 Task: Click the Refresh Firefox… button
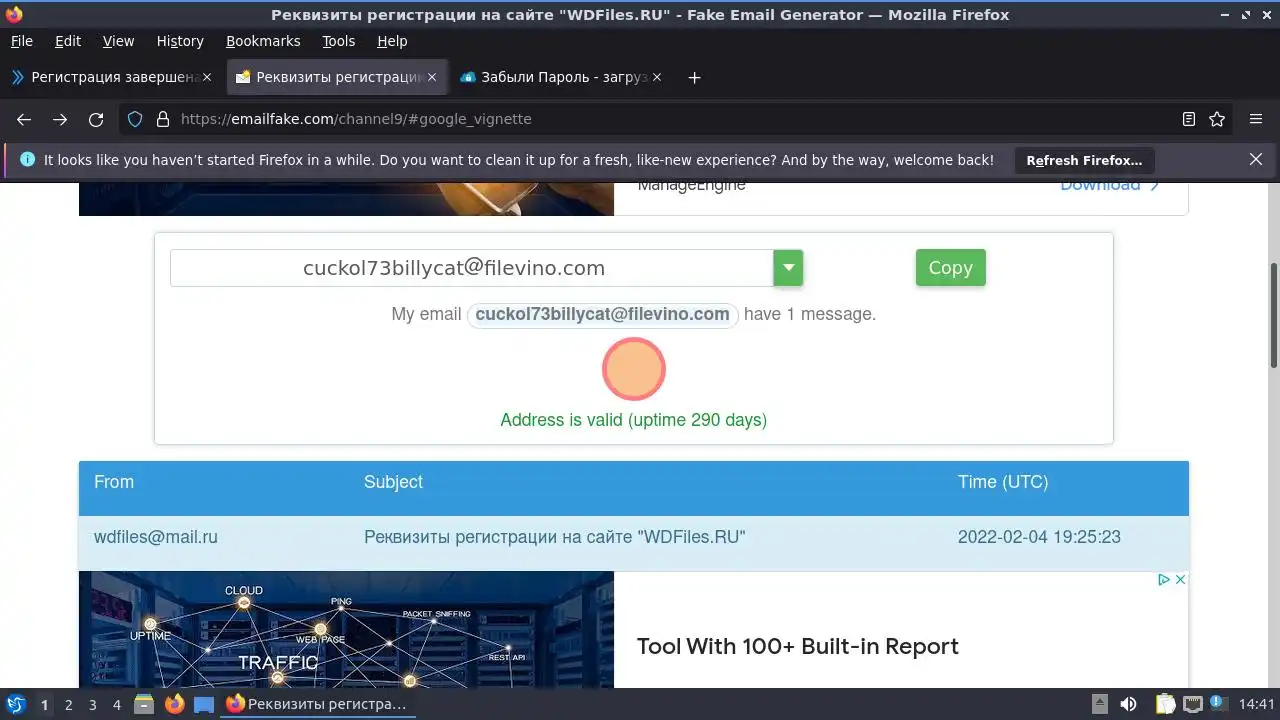click(x=1084, y=160)
